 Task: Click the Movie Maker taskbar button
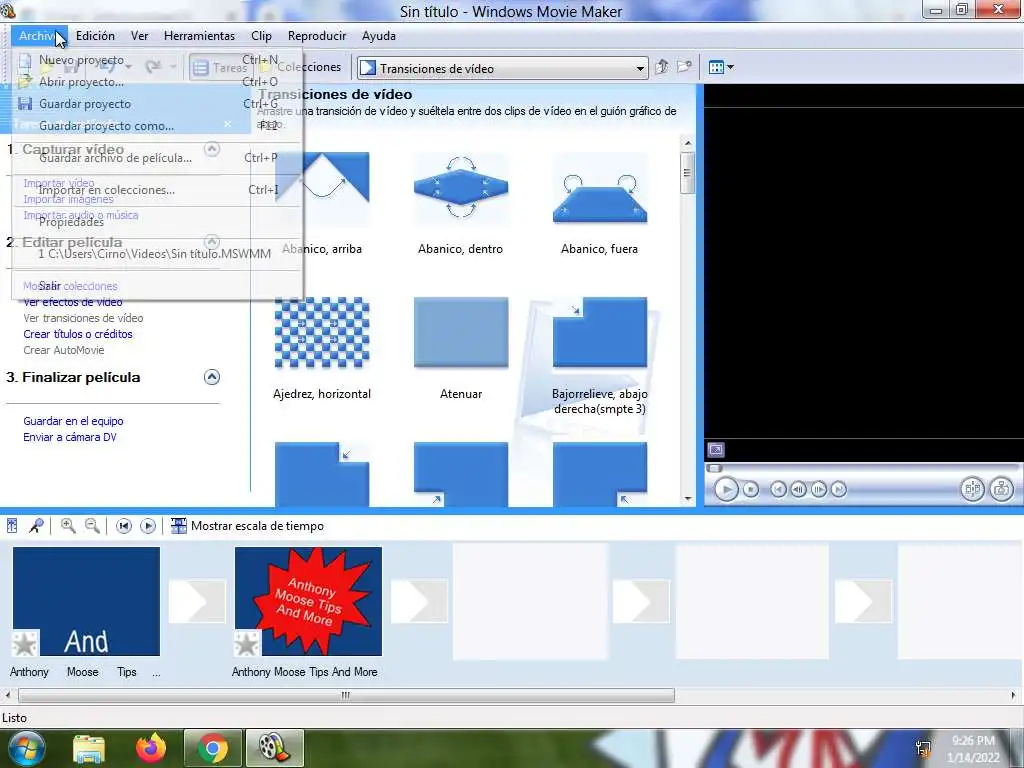[274, 748]
